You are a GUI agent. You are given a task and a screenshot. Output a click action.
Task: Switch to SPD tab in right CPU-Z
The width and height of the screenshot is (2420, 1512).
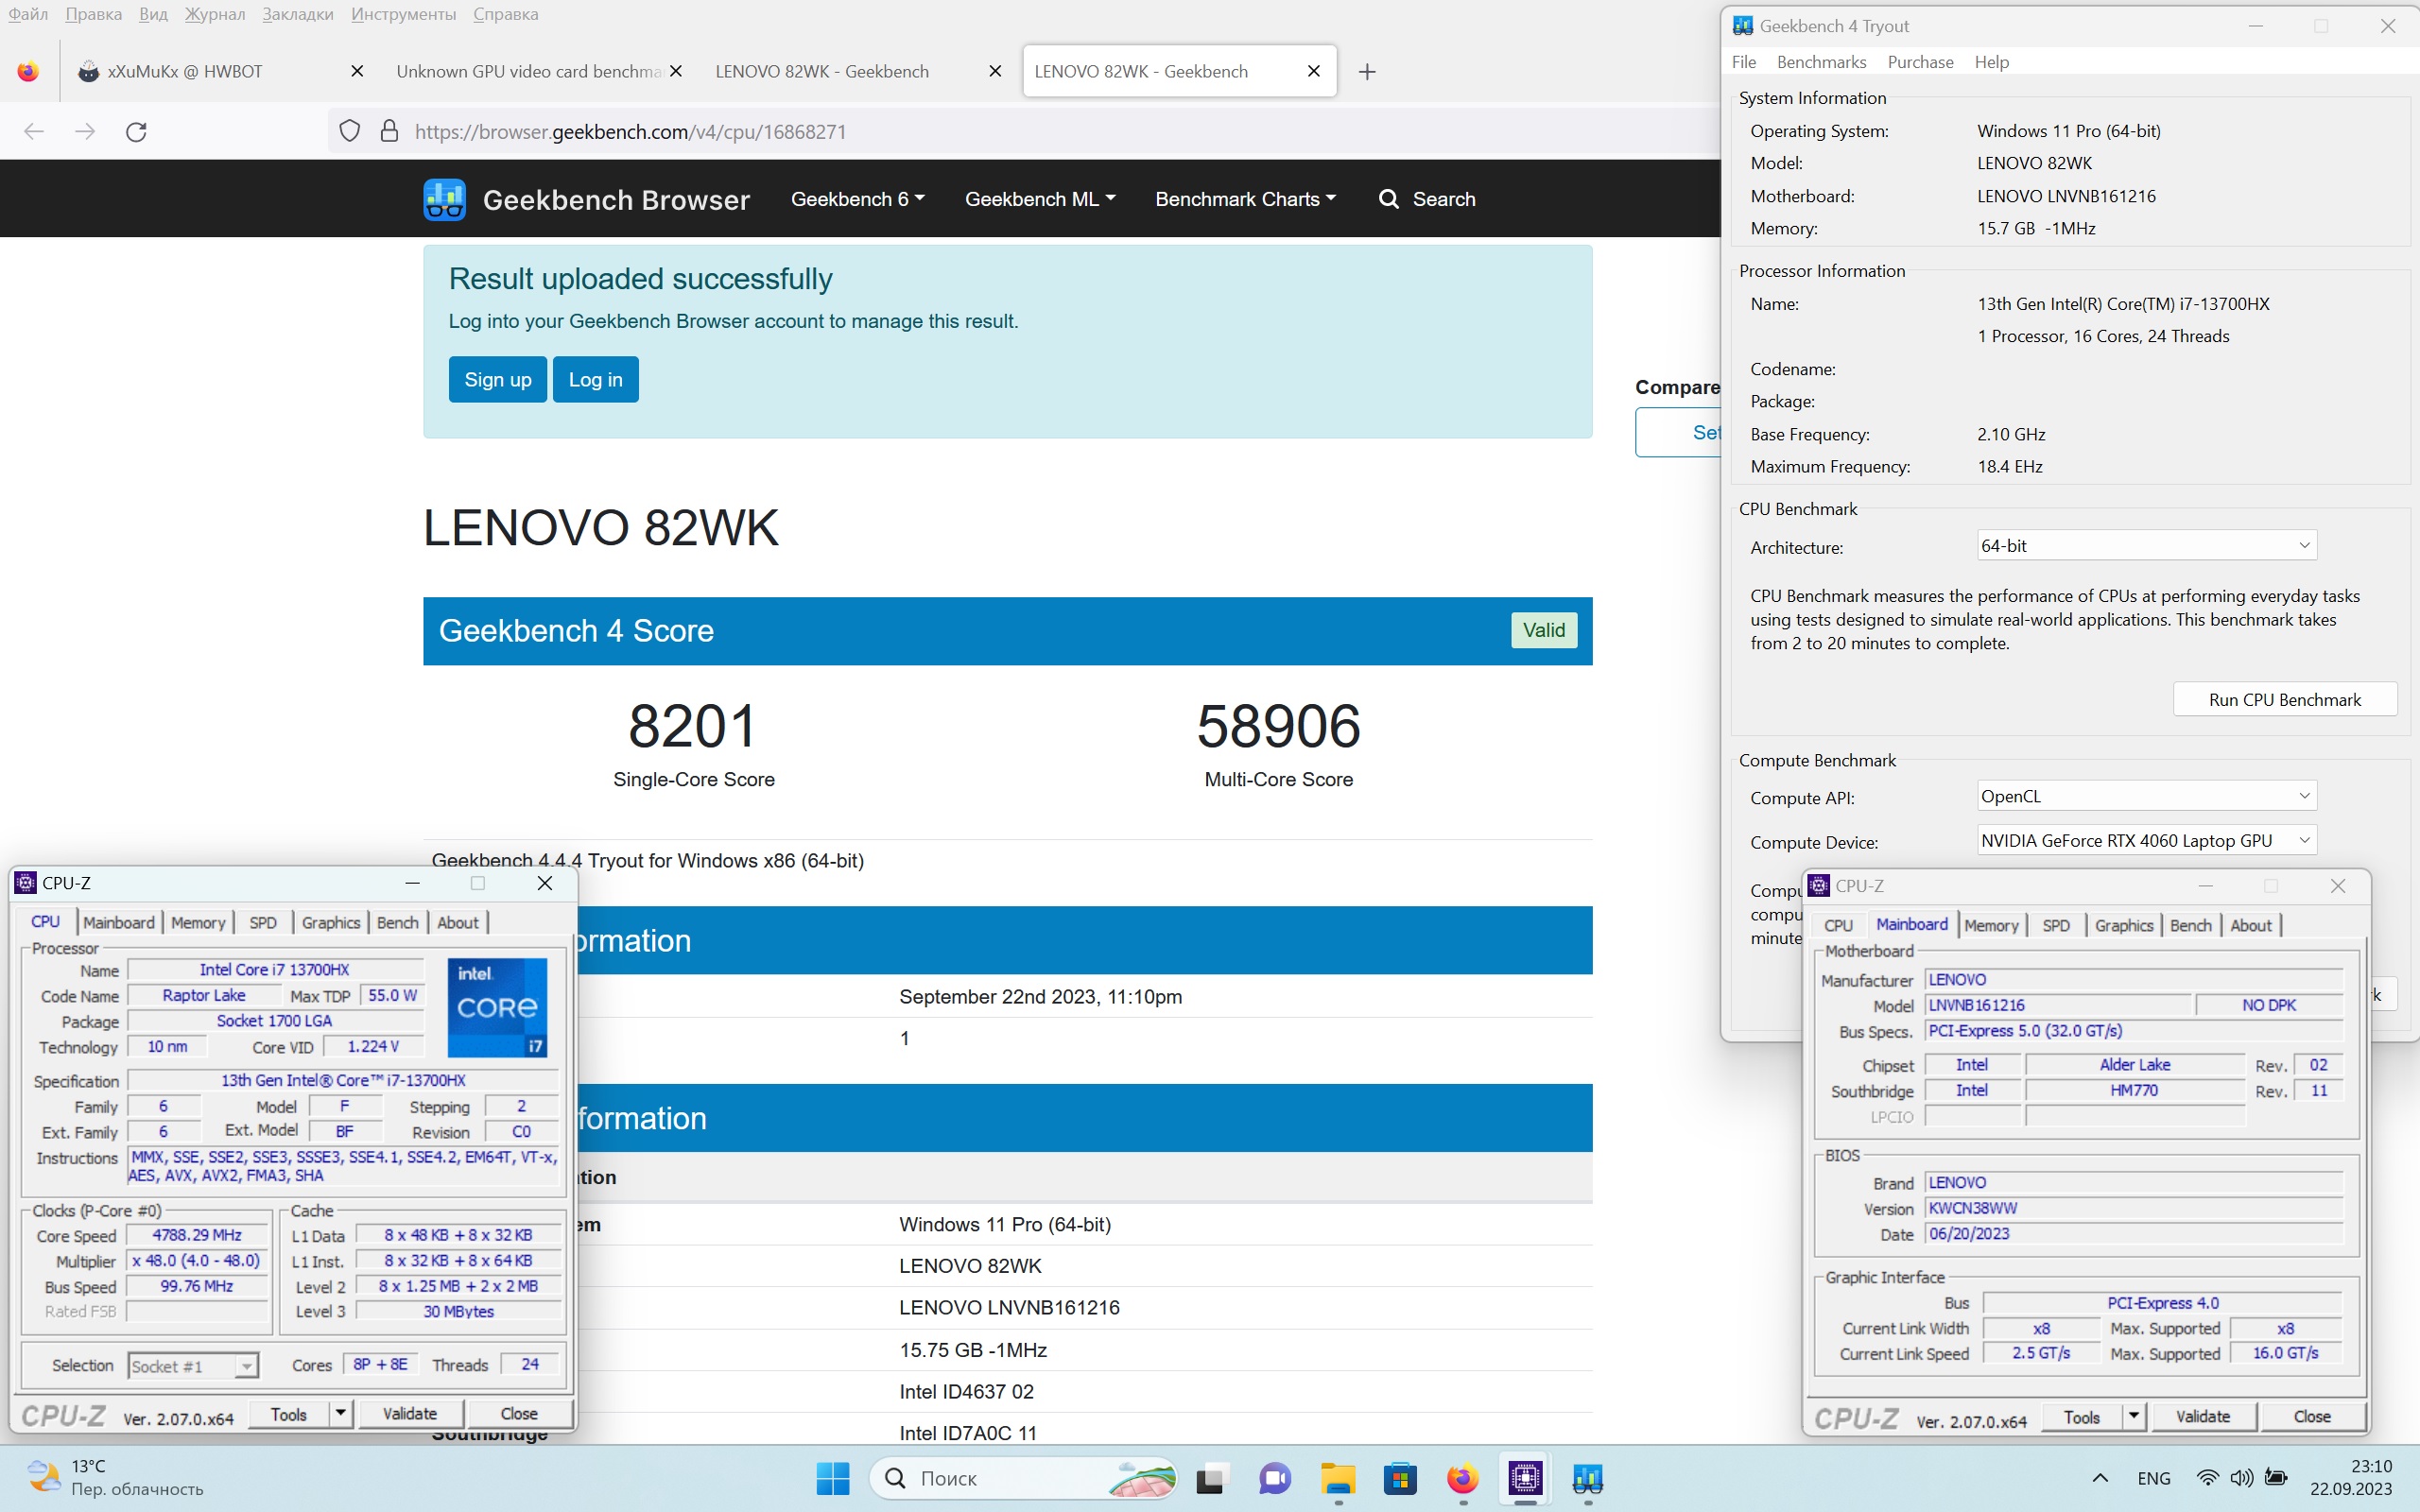(x=2056, y=925)
